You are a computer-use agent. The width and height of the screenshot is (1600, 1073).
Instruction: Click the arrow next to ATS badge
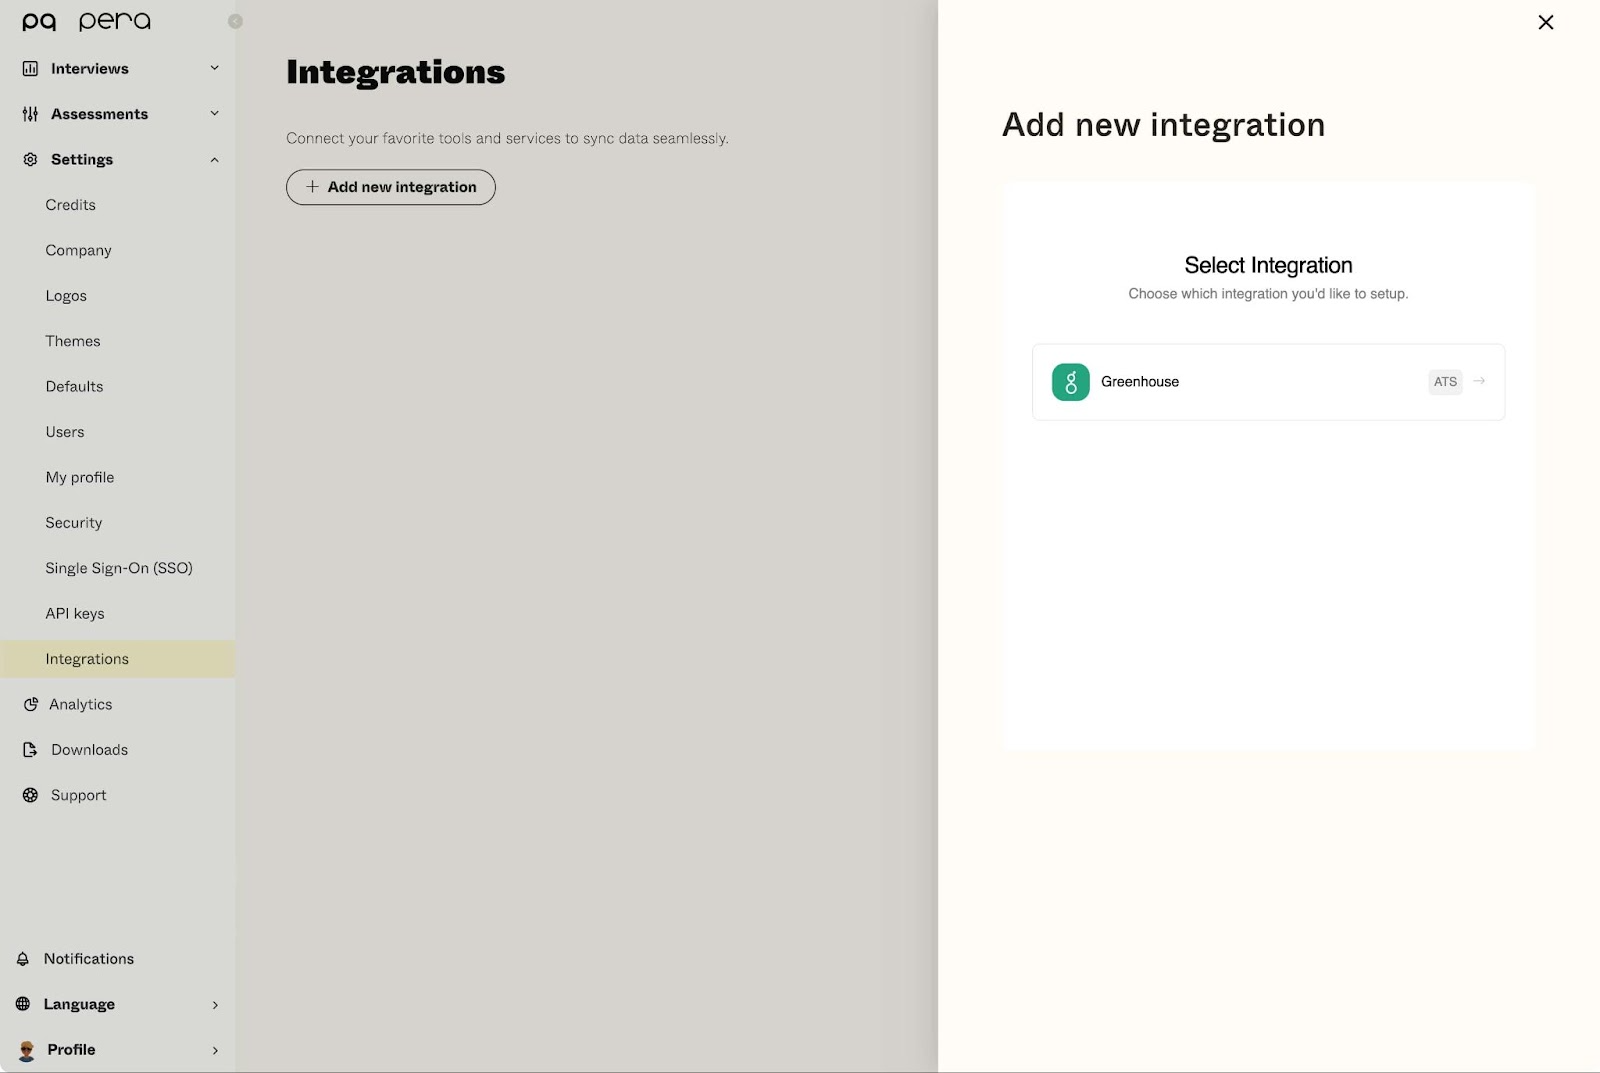click(x=1479, y=381)
